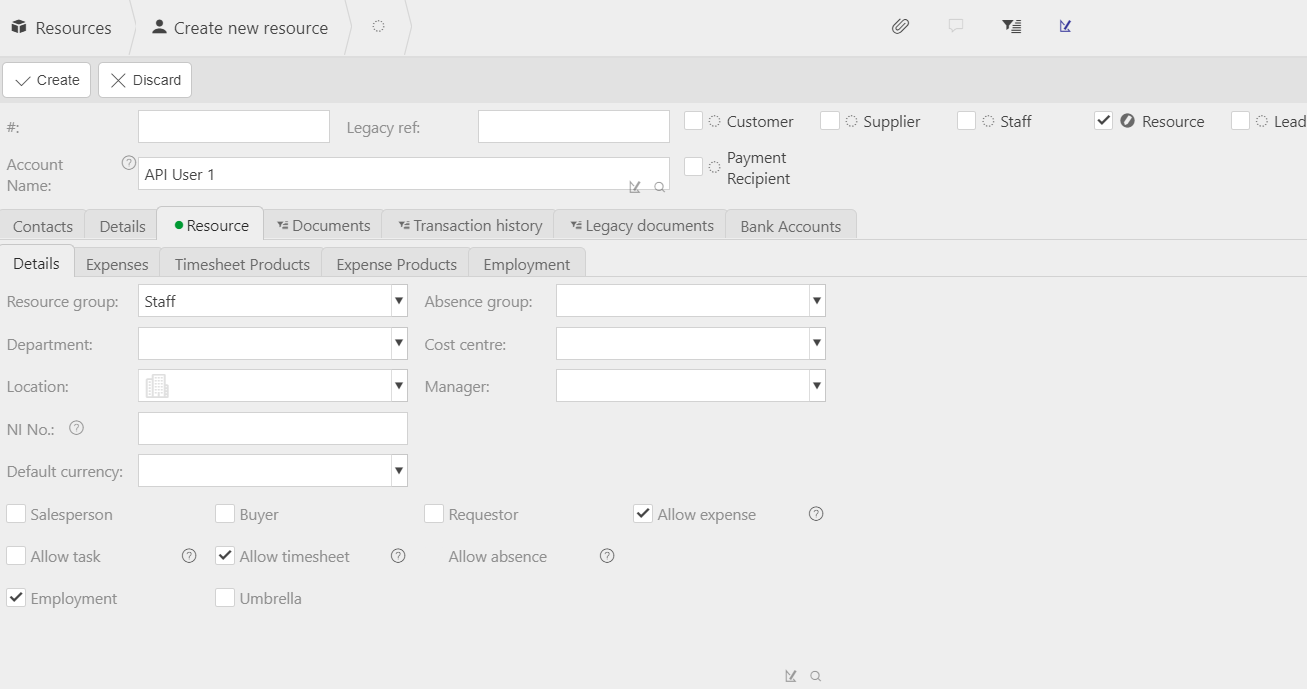Switch to the Expenses sub-tab
The width and height of the screenshot is (1307, 689).
click(x=117, y=264)
